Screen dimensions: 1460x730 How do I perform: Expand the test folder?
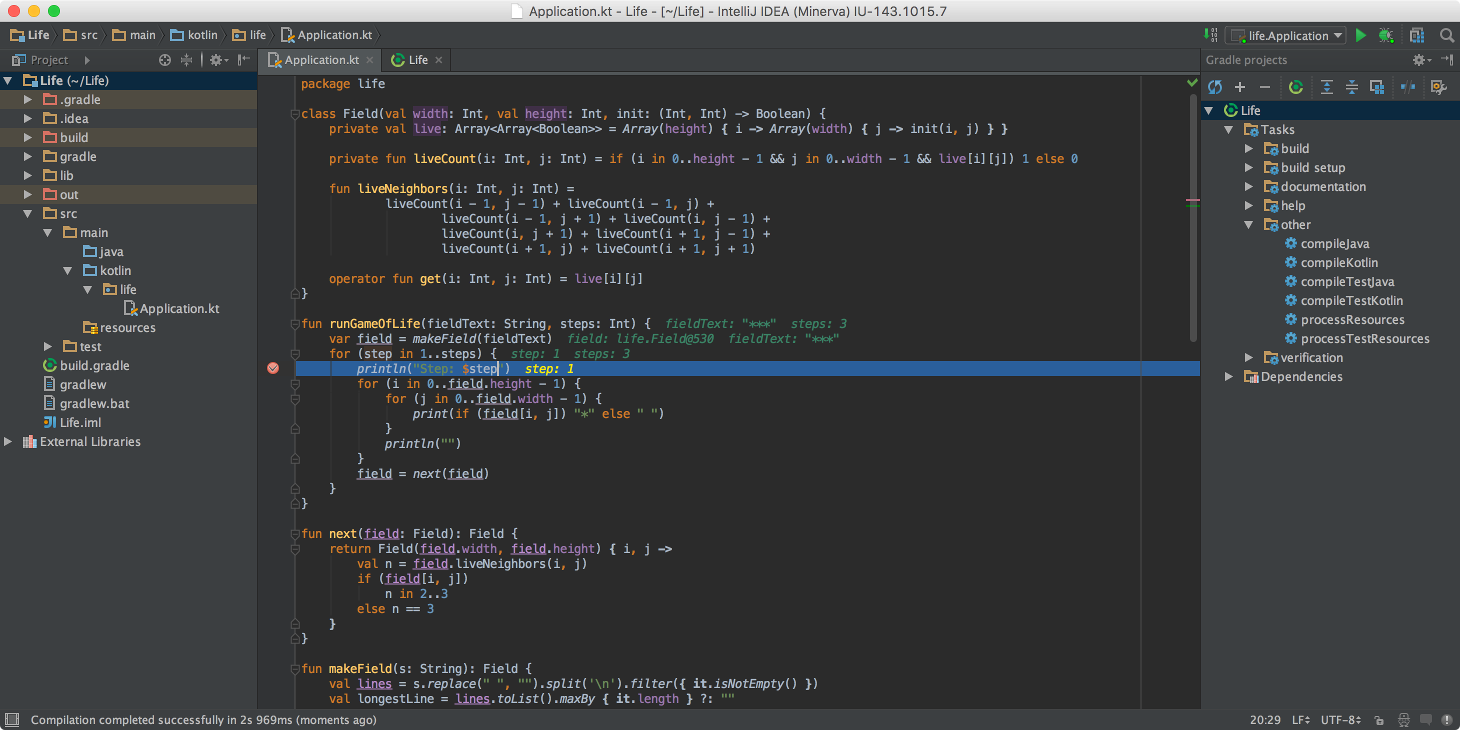(x=48, y=347)
